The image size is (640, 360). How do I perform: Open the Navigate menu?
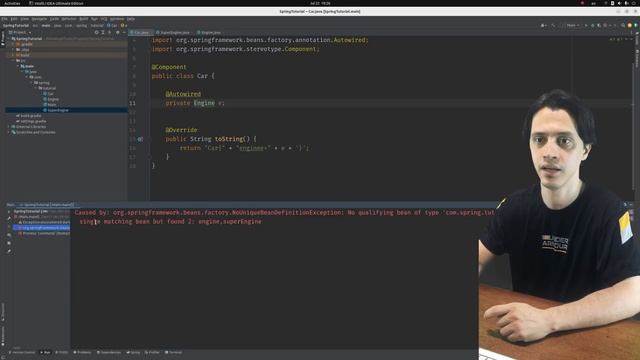[39, 19]
